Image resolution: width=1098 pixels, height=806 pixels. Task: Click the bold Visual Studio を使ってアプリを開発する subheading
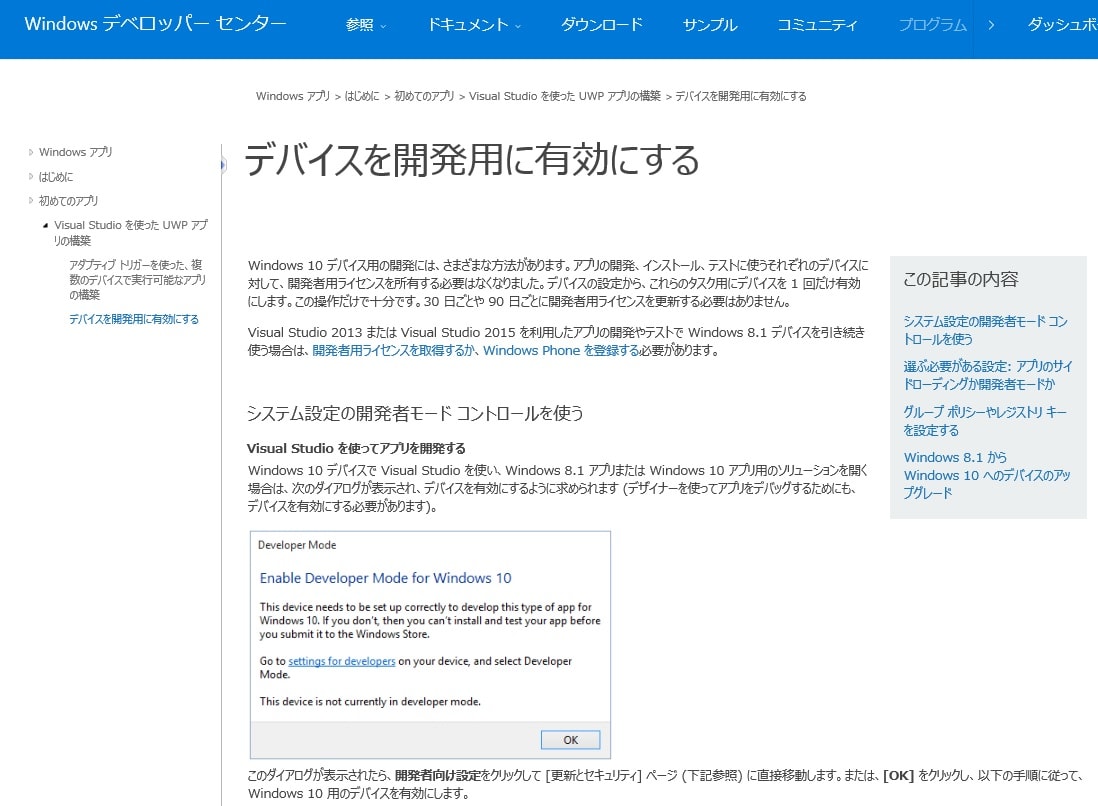click(x=356, y=448)
